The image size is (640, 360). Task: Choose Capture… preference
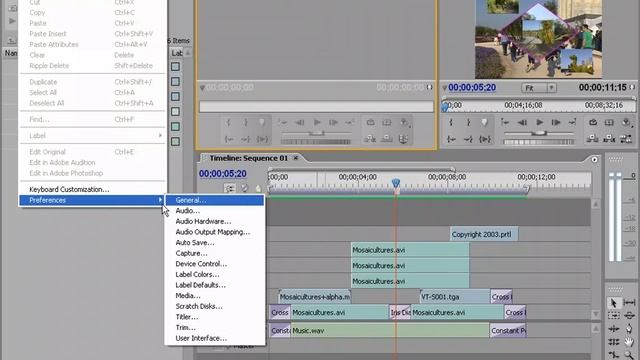[x=215, y=253]
